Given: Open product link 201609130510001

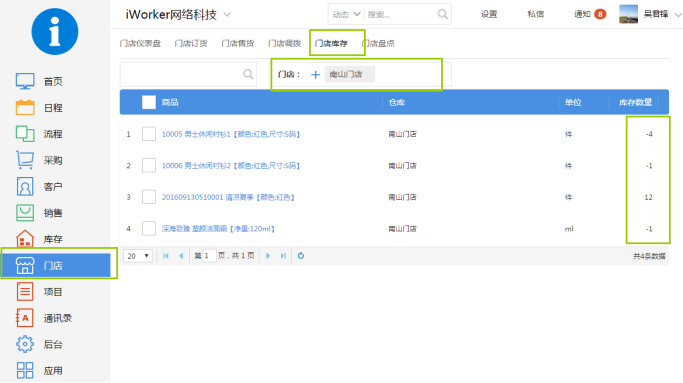Looking at the screenshot, I should click(228, 197).
